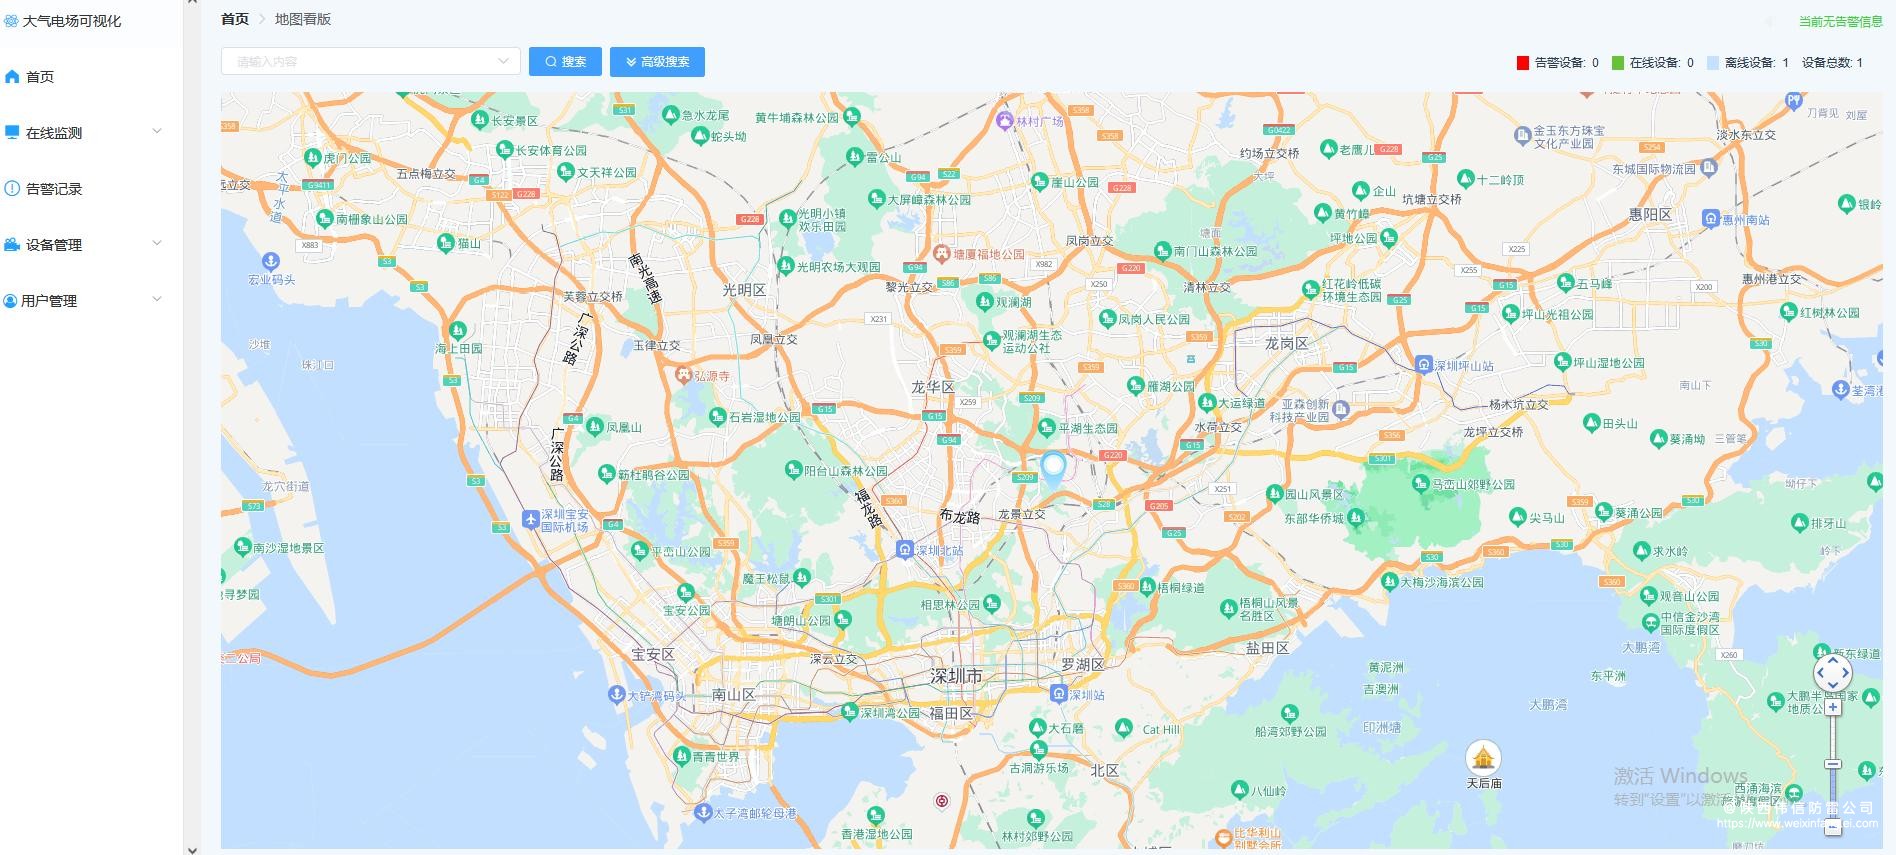The width and height of the screenshot is (1896, 855).
Task: Click the light blue 离线设备 legend swatch
Action: 1713,63
